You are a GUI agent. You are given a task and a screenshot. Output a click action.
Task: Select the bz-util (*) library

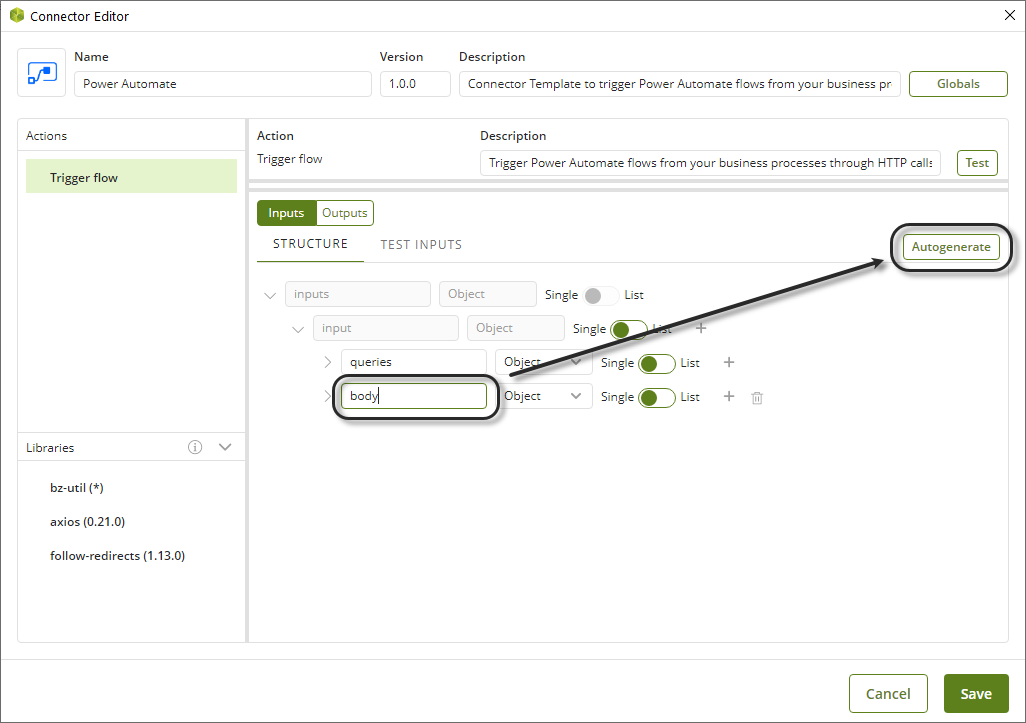(x=77, y=487)
